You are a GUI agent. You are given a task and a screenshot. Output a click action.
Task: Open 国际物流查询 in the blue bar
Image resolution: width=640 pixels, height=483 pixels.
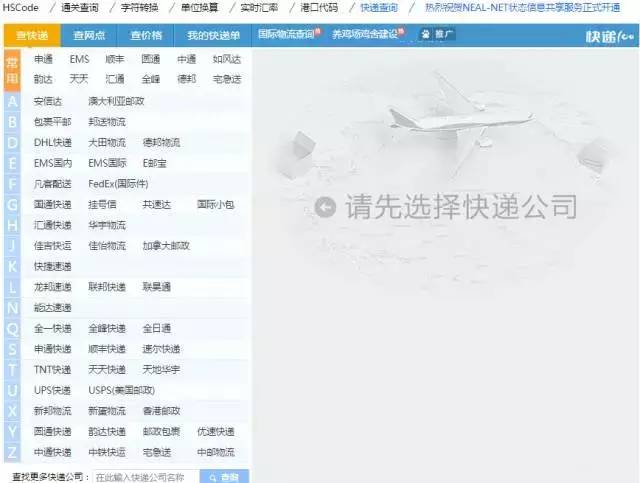coord(286,34)
